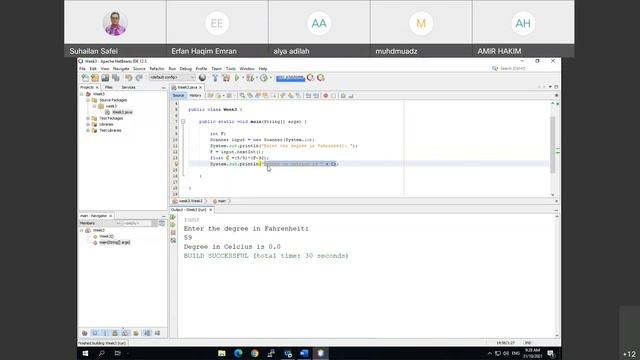Image resolution: width=640 pixels, height=360 pixels.
Task: Click the red Start Macro Recording icon
Action: pyautogui.click(x=326, y=96)
